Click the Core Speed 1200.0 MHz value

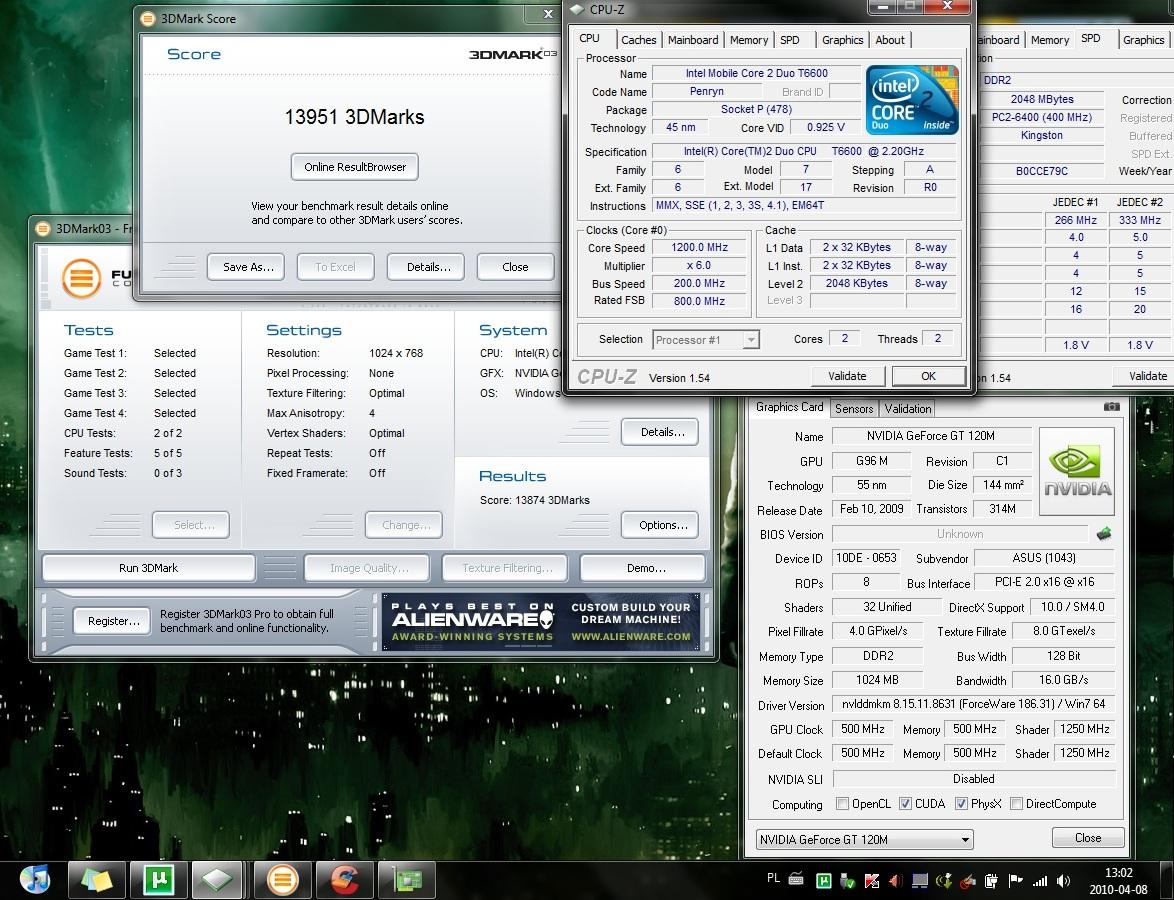699,247
